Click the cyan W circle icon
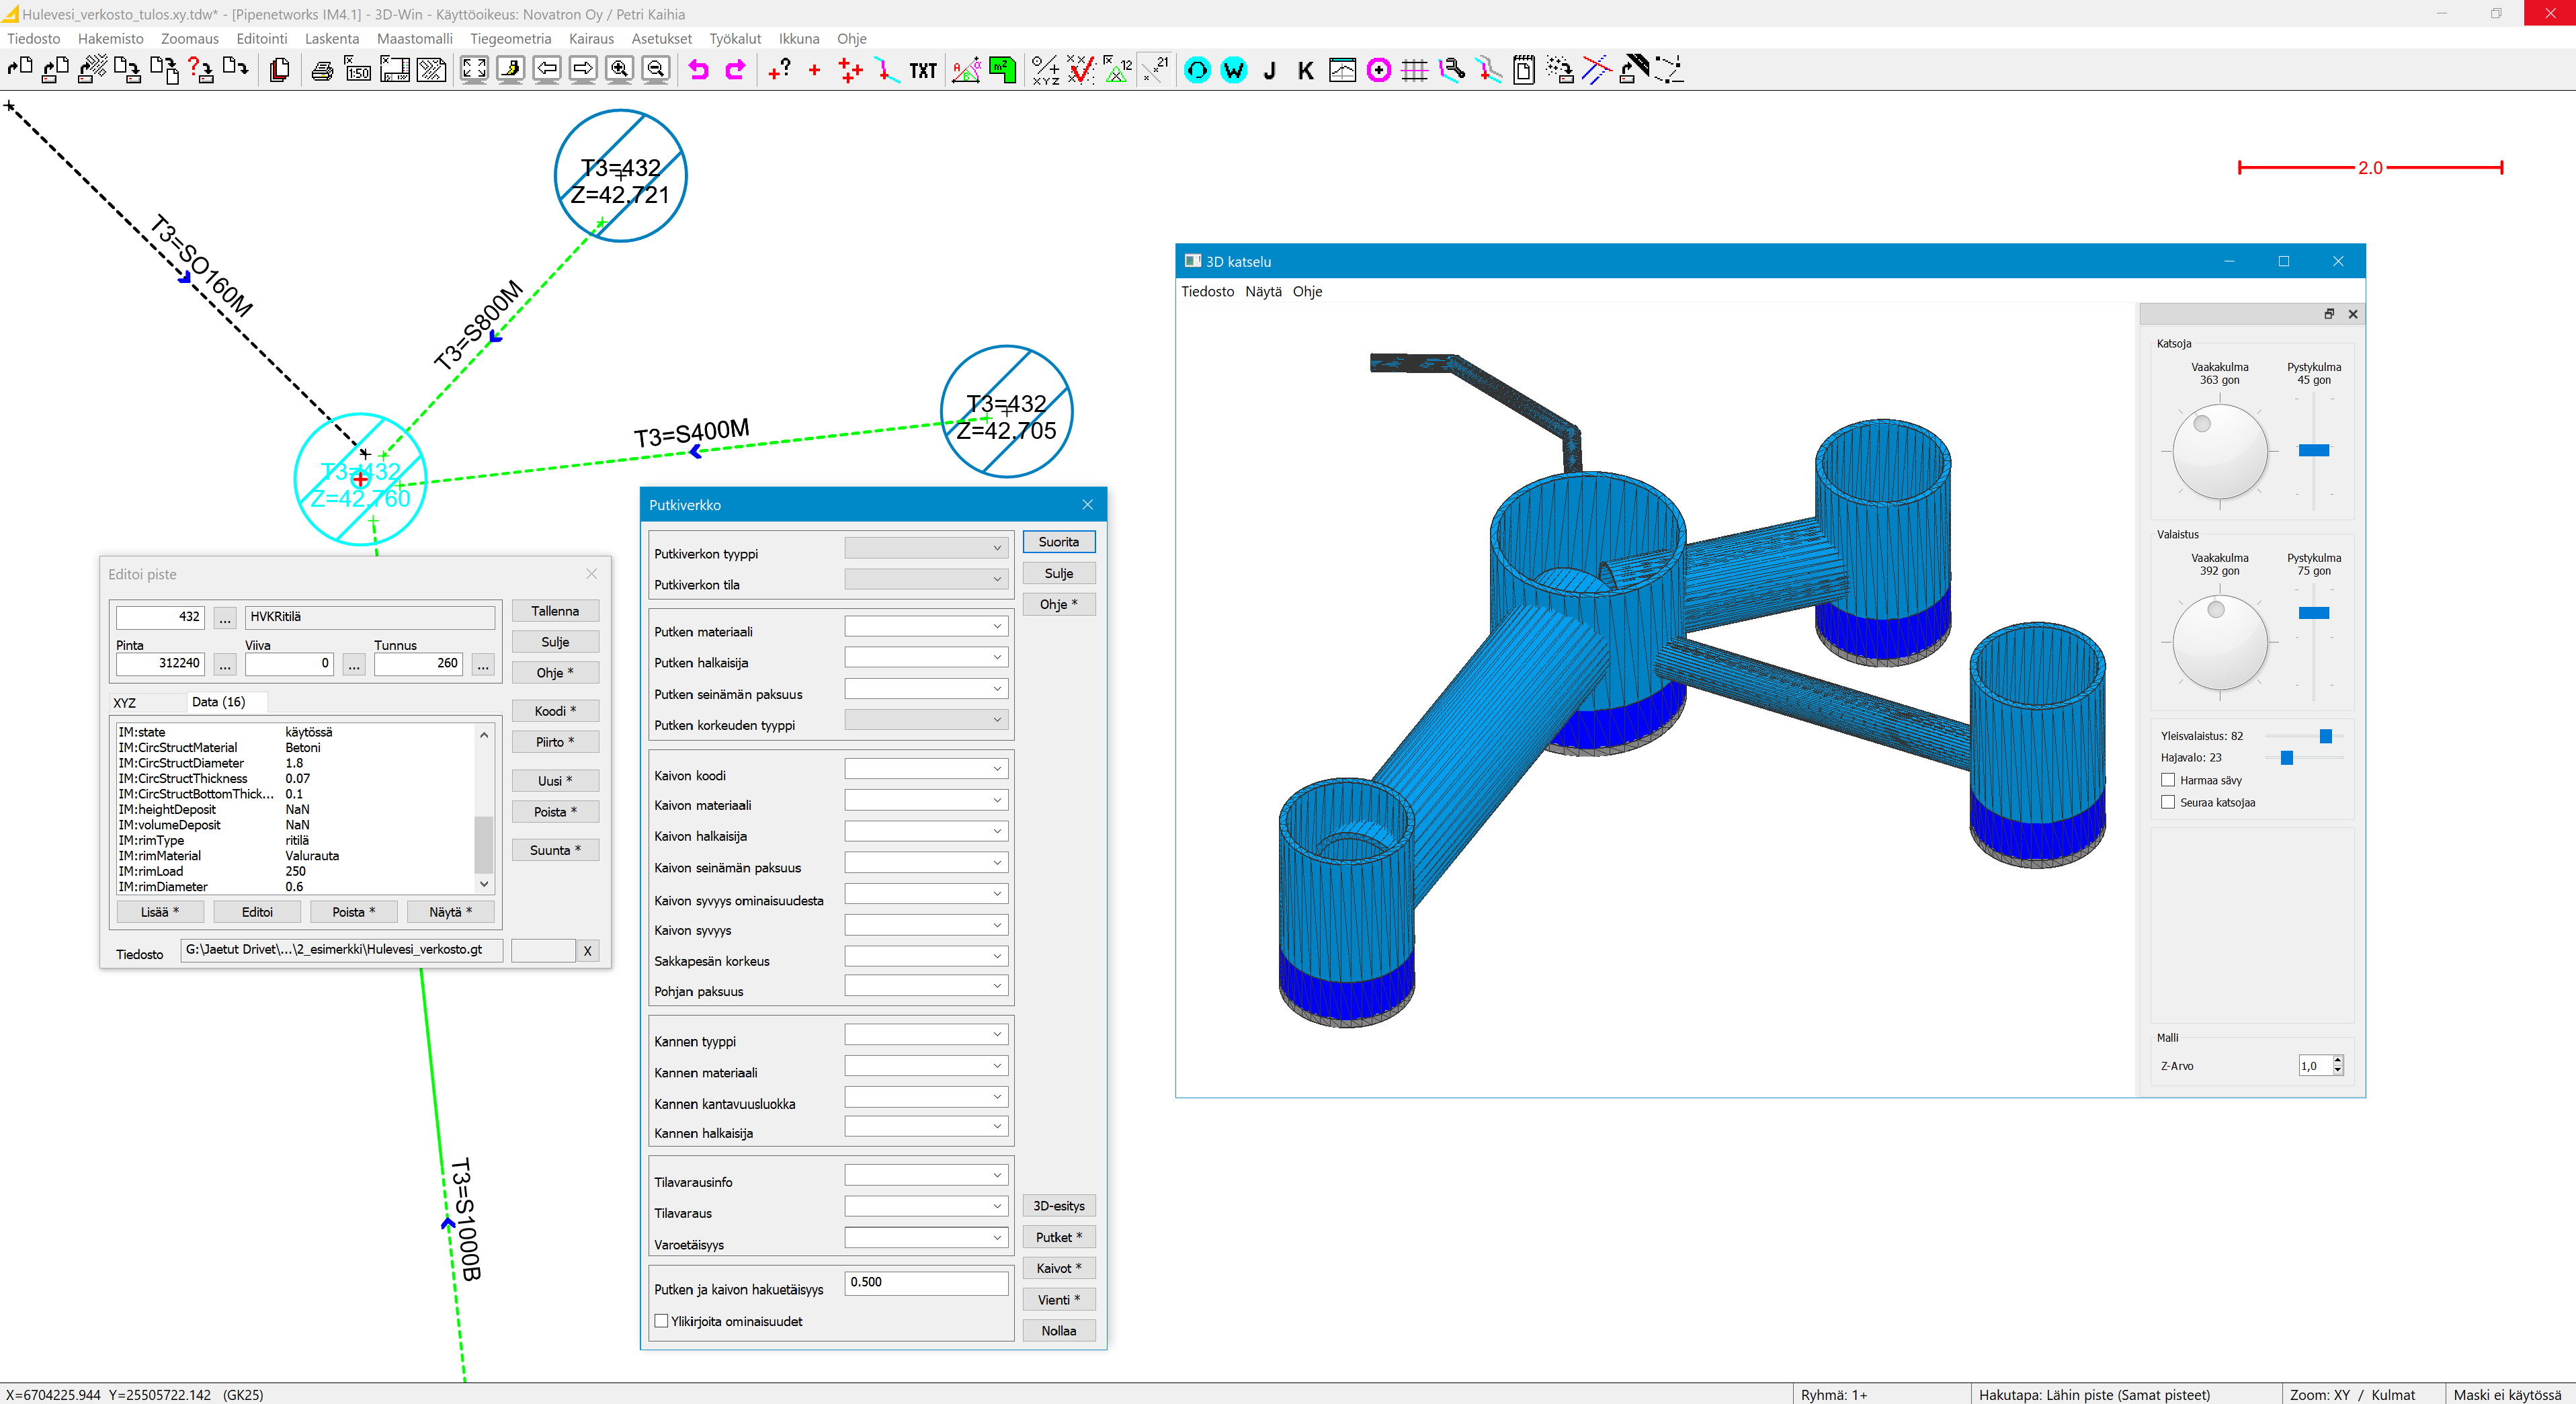The image size is (2576, 1404). pyautogui.click(x=1234, y=70)
